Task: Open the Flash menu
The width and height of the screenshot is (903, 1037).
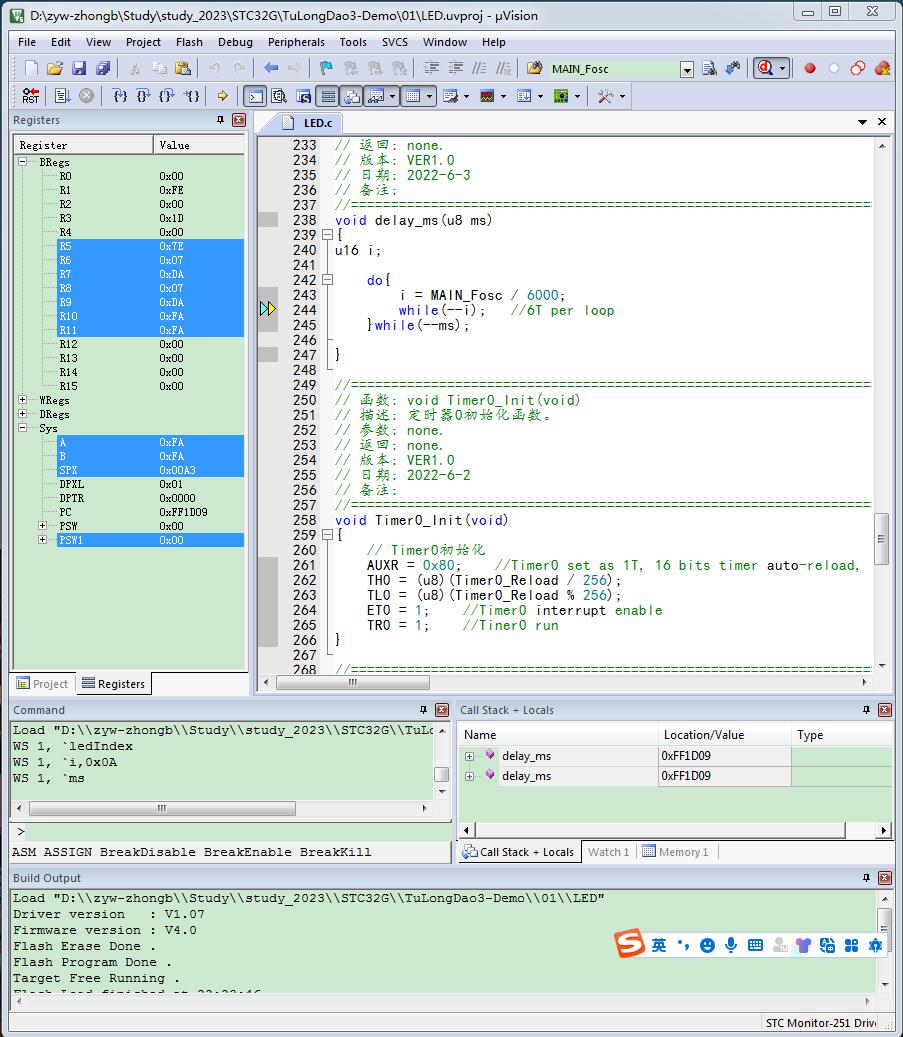Action: point(189,42)
